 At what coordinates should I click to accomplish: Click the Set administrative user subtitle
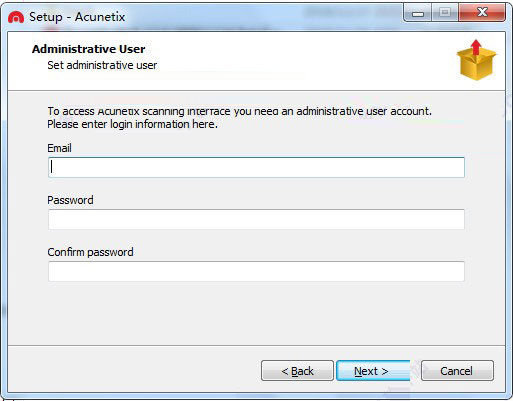click(x=102, y=65)
